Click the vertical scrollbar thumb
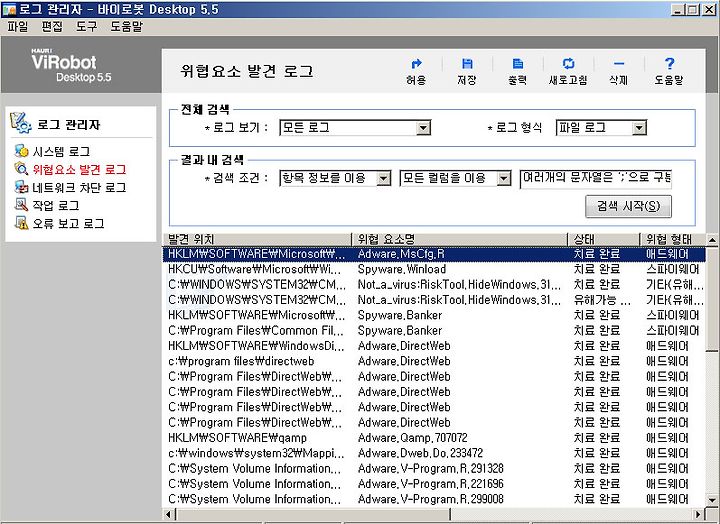The height and width of the screenshot is (524, 720). pyautogui.click(x=712, y=299)
